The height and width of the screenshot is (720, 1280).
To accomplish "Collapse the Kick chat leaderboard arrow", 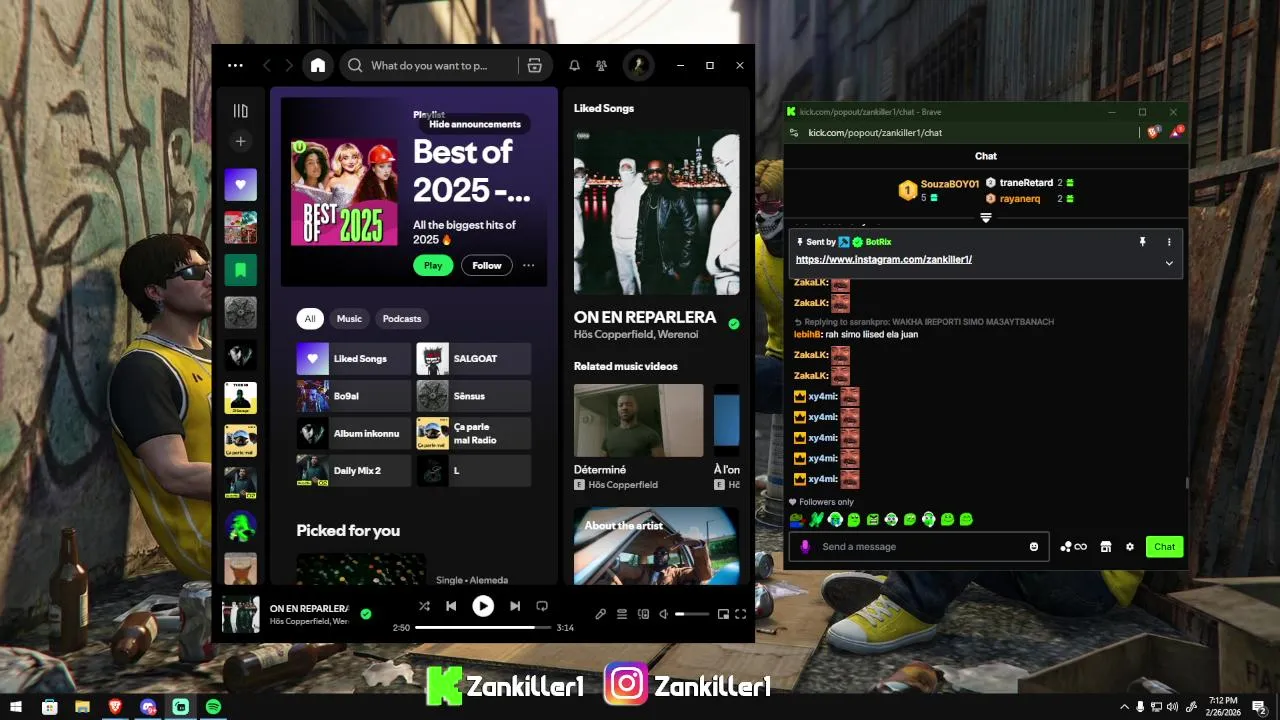I will click(986, 217).
